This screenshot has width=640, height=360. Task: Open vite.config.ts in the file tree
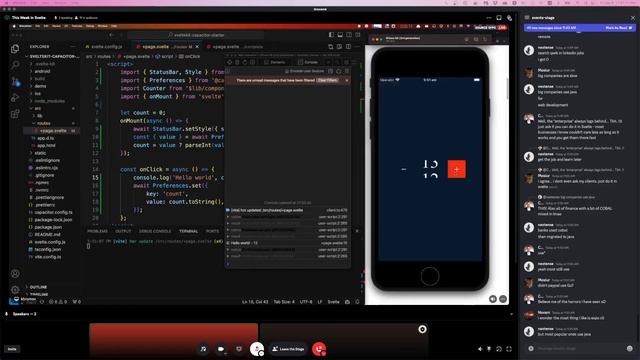(x=48, y=257)
